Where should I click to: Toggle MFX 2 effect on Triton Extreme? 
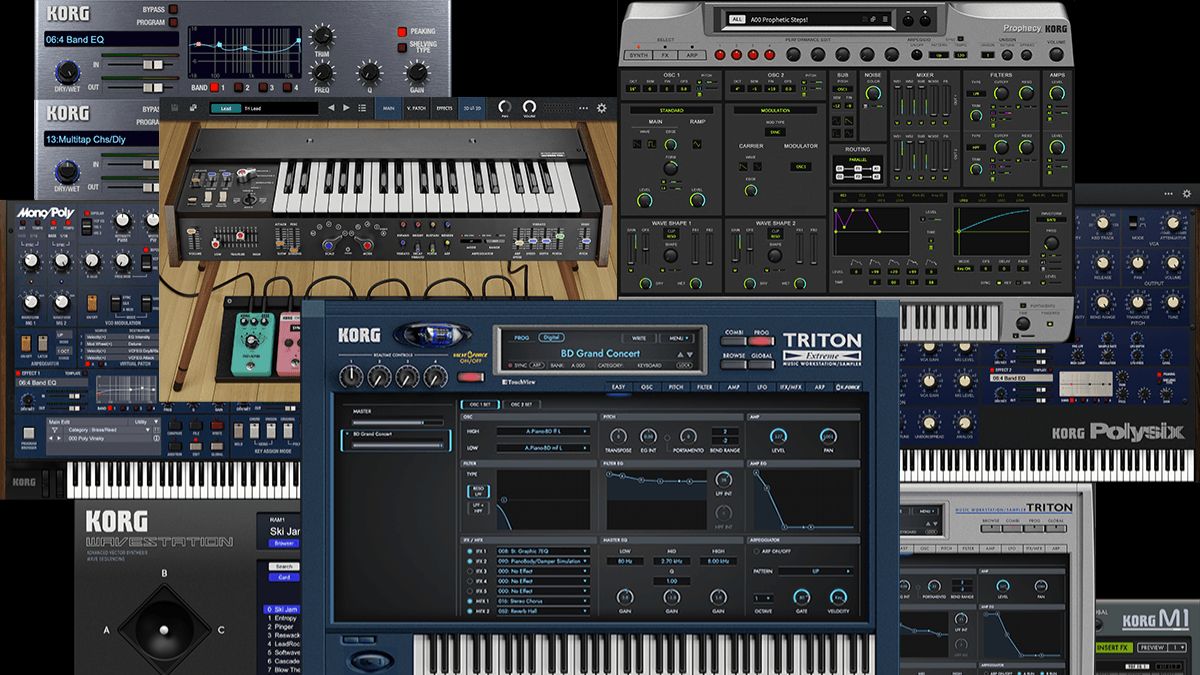pyautogui.click(x=470, y=610)
